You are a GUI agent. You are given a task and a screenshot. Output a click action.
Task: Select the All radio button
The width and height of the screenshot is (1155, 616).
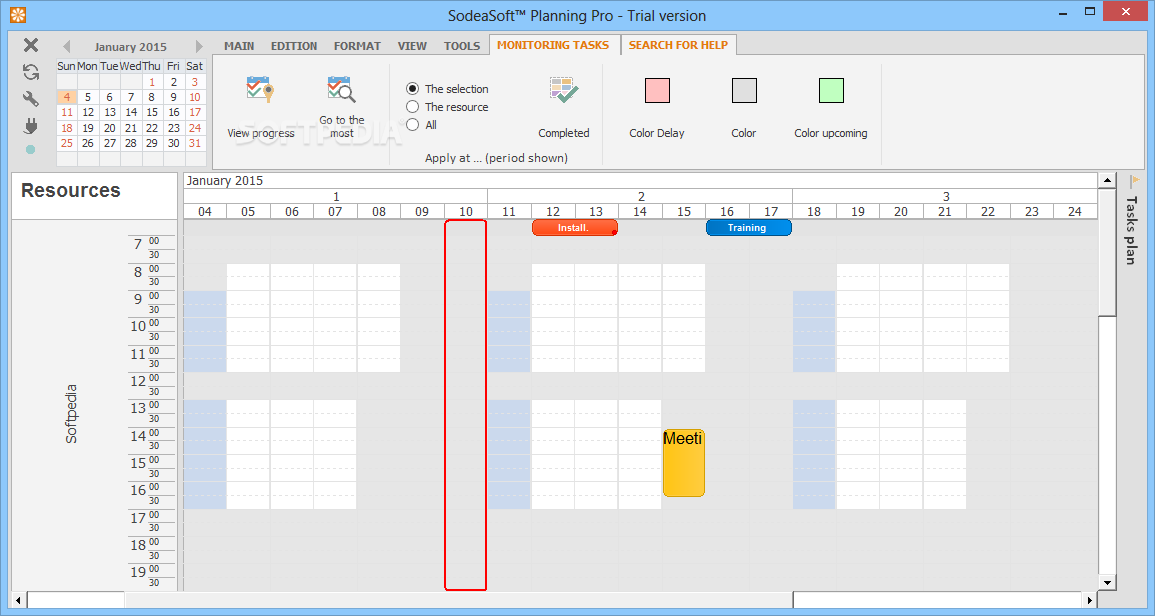(x=412, y=125)
